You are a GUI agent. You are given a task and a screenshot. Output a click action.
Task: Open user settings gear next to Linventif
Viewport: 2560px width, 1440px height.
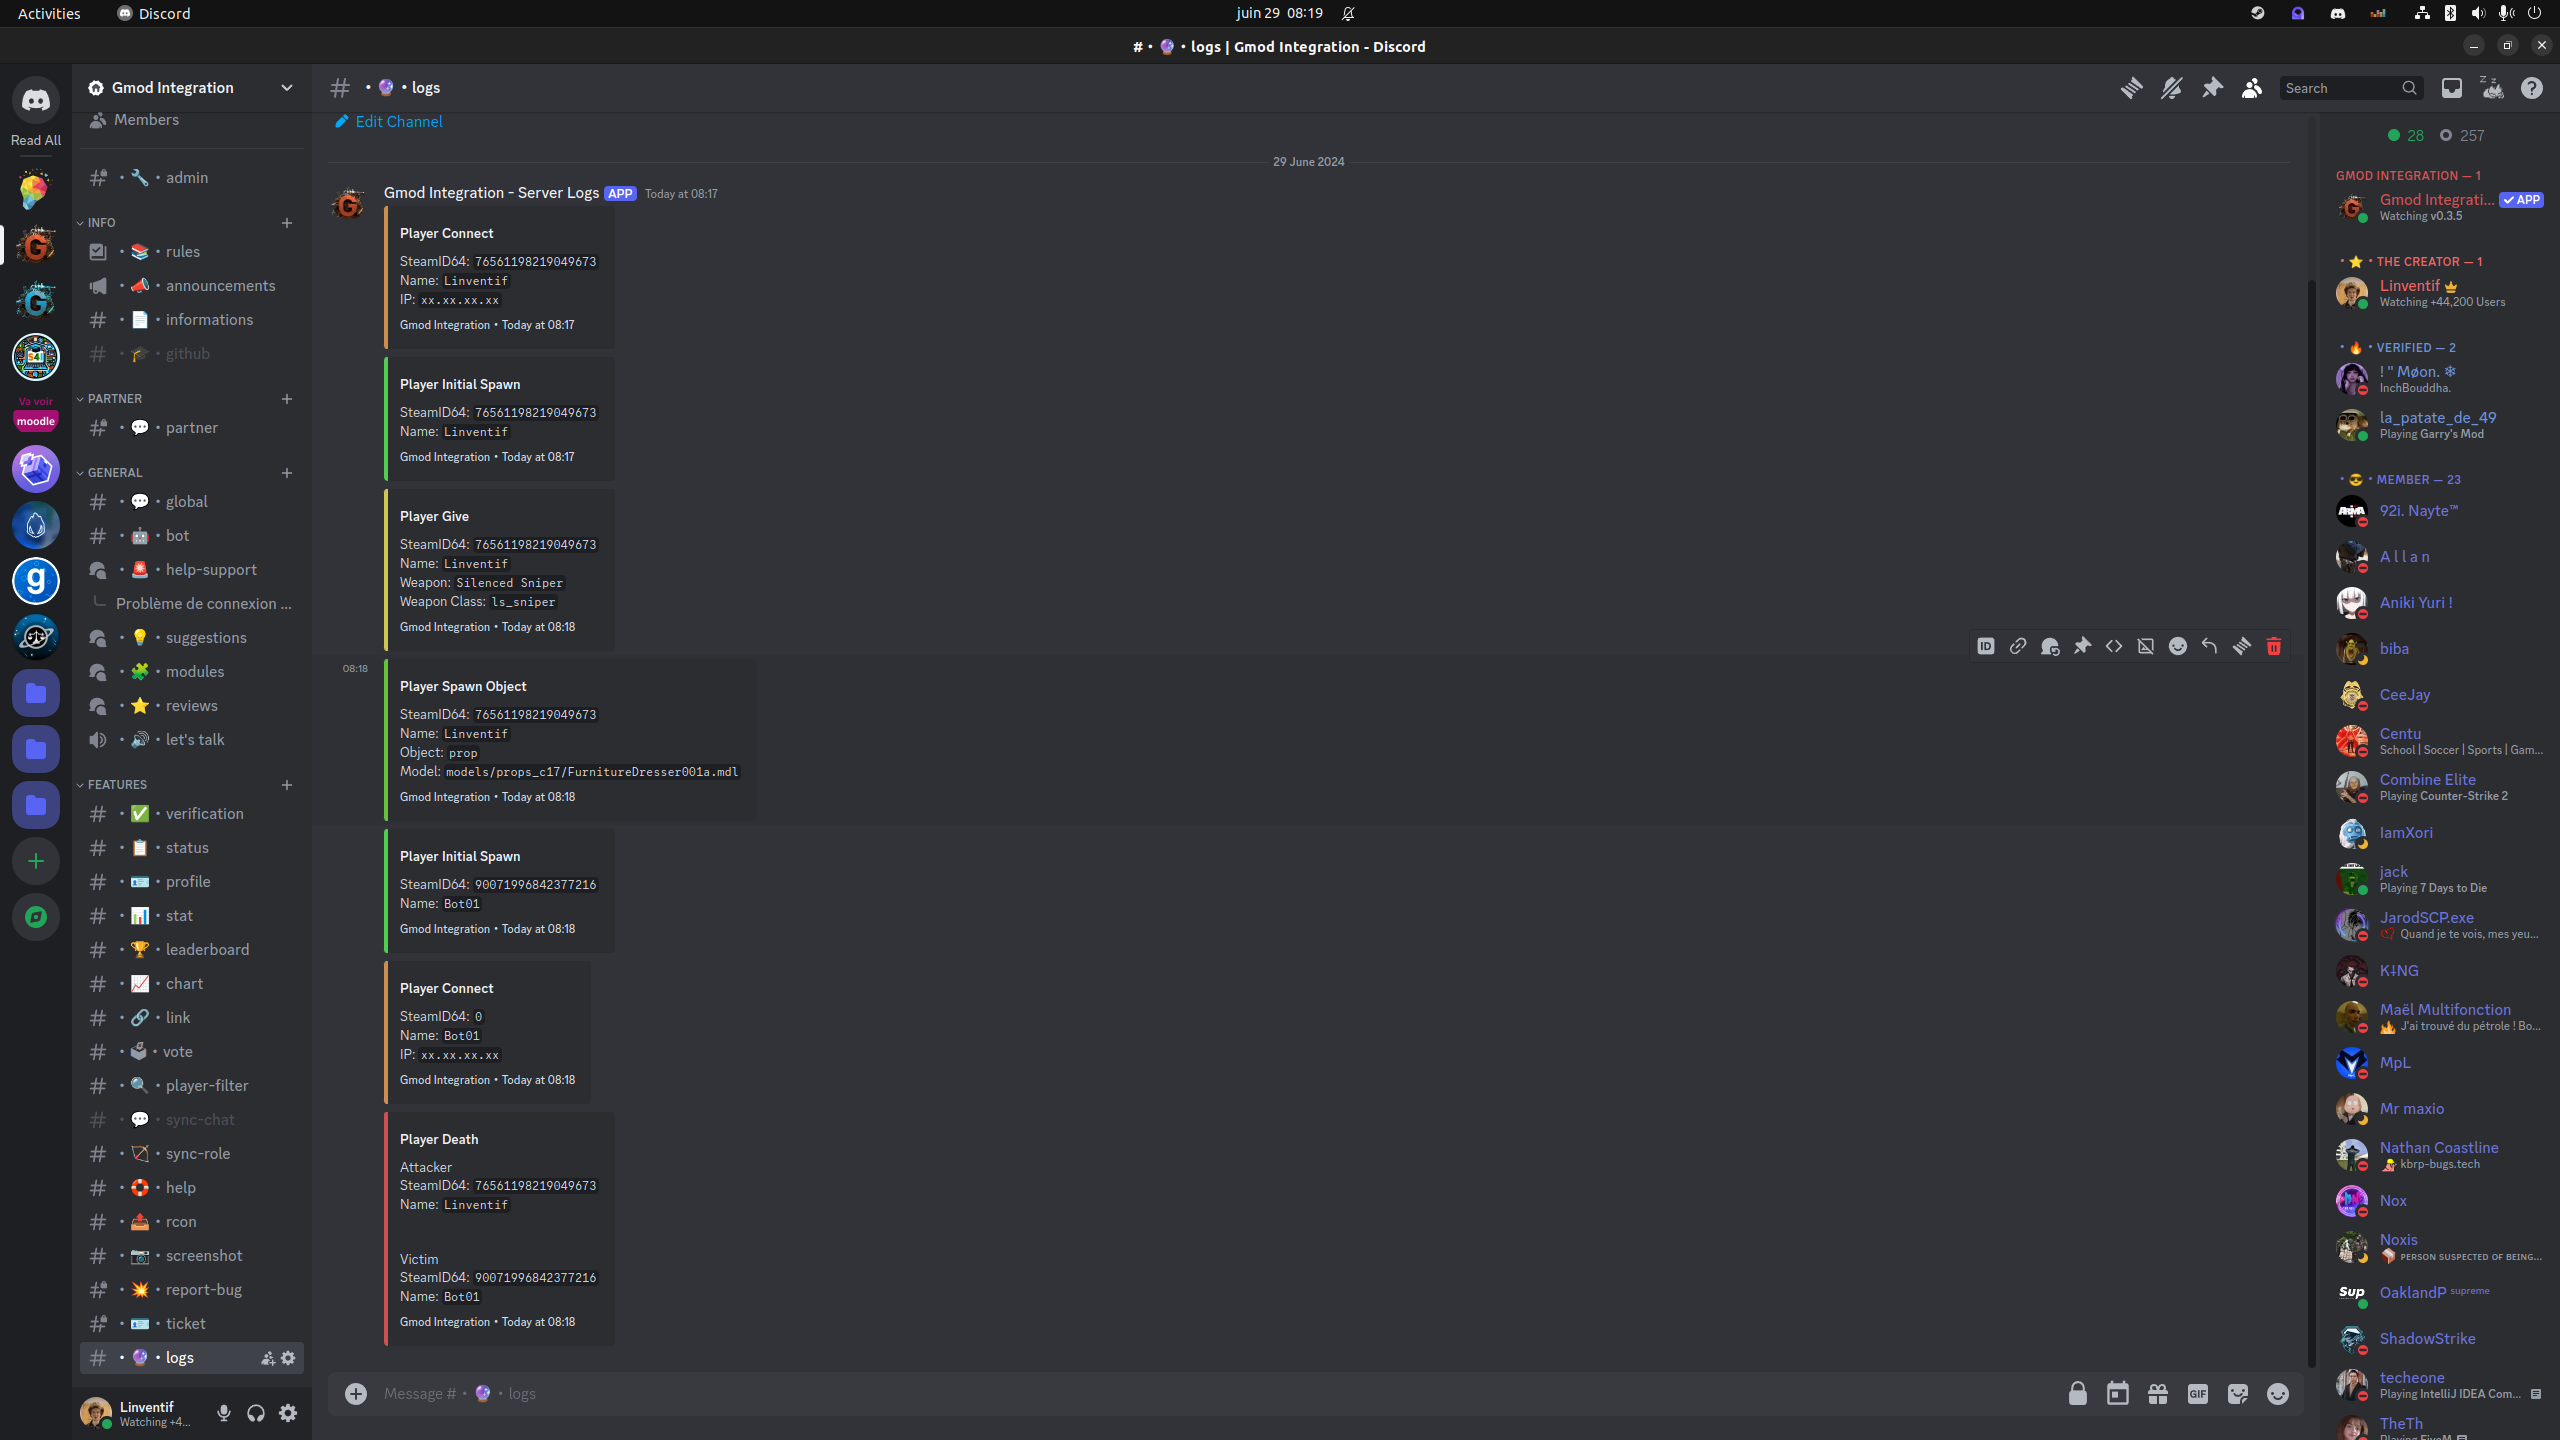[288, 1413]
